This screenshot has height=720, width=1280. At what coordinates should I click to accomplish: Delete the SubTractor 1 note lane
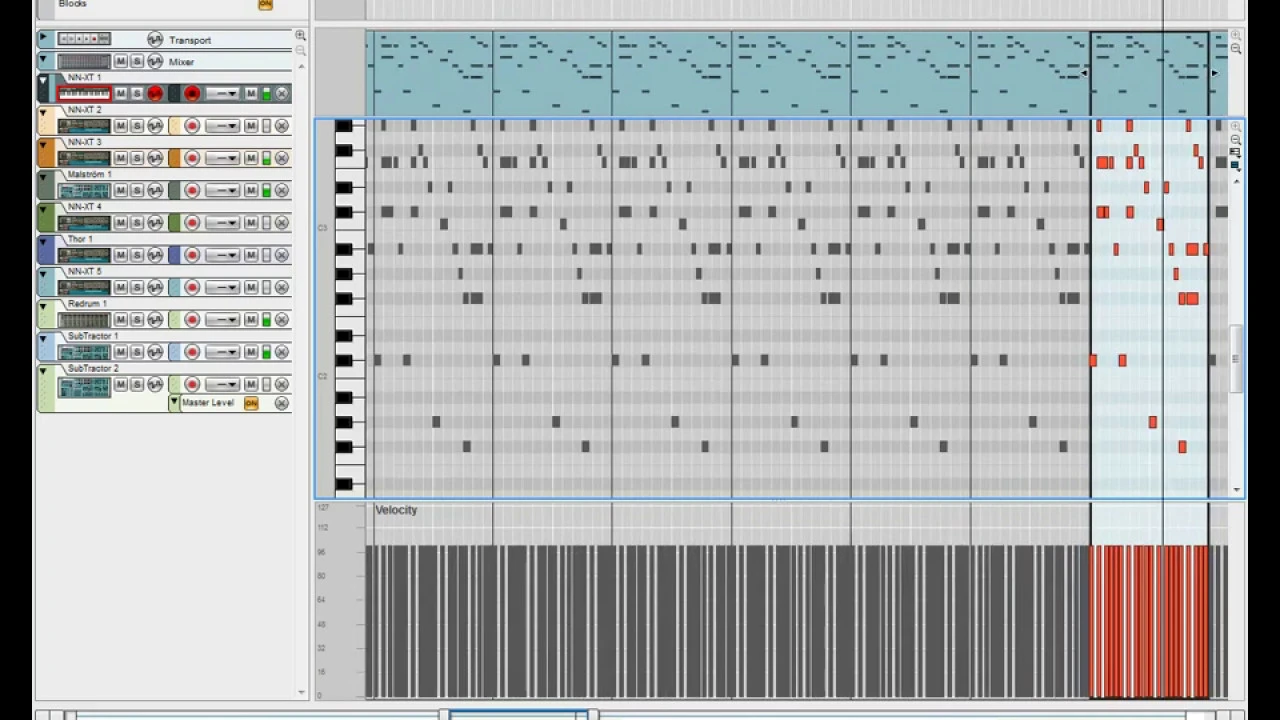point(282,352)
